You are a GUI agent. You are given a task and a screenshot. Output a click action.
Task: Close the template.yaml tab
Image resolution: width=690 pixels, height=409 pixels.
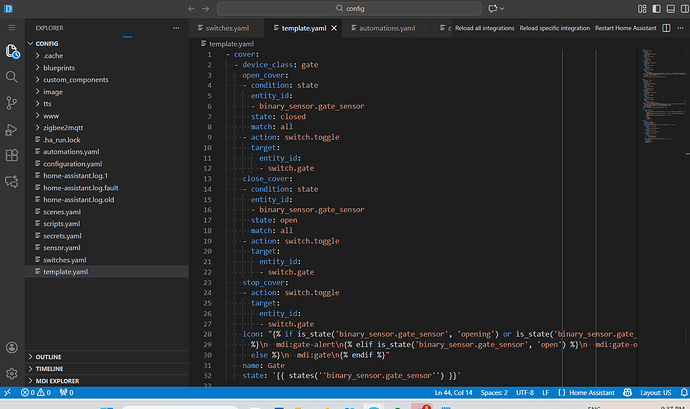[334, 28]
